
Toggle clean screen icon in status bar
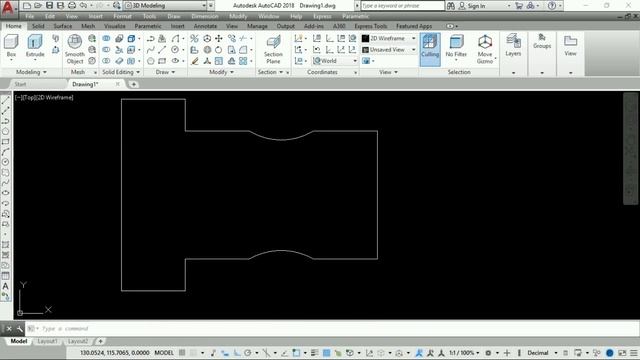click(622, 353)
